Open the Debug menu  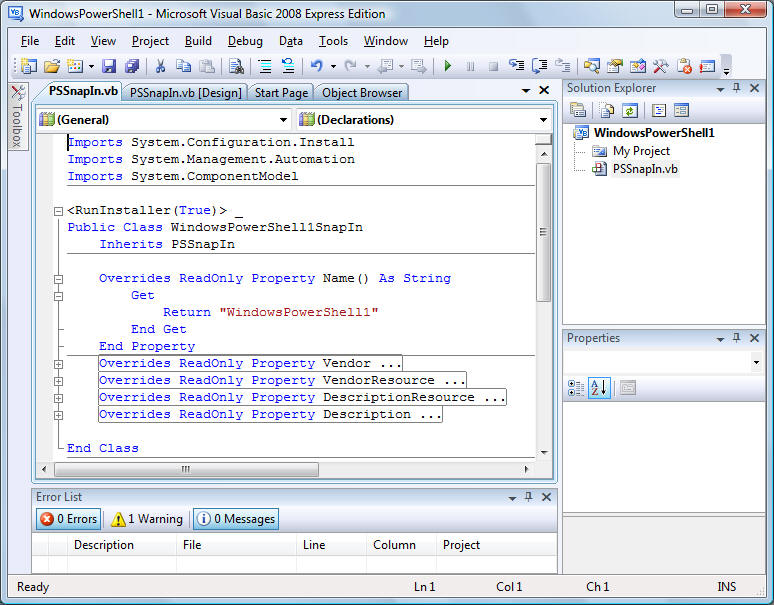click(x=245, y=41)
